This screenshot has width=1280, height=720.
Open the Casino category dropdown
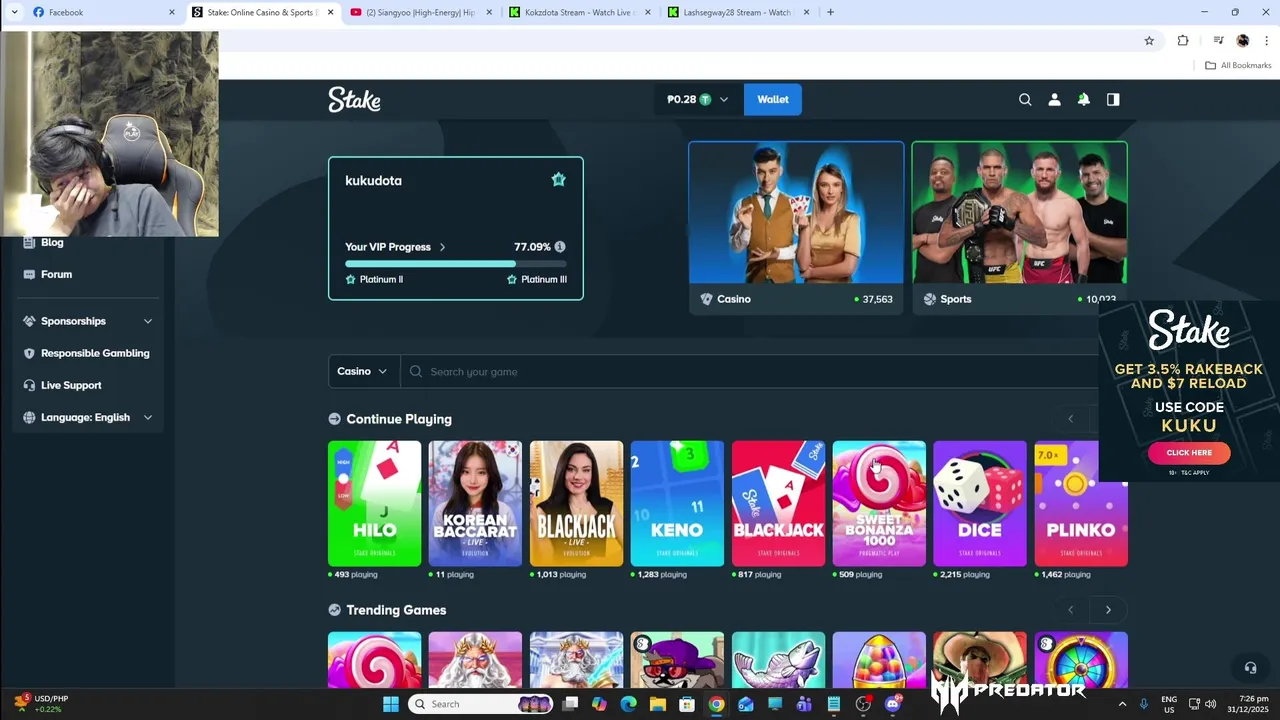coord(364,371)
